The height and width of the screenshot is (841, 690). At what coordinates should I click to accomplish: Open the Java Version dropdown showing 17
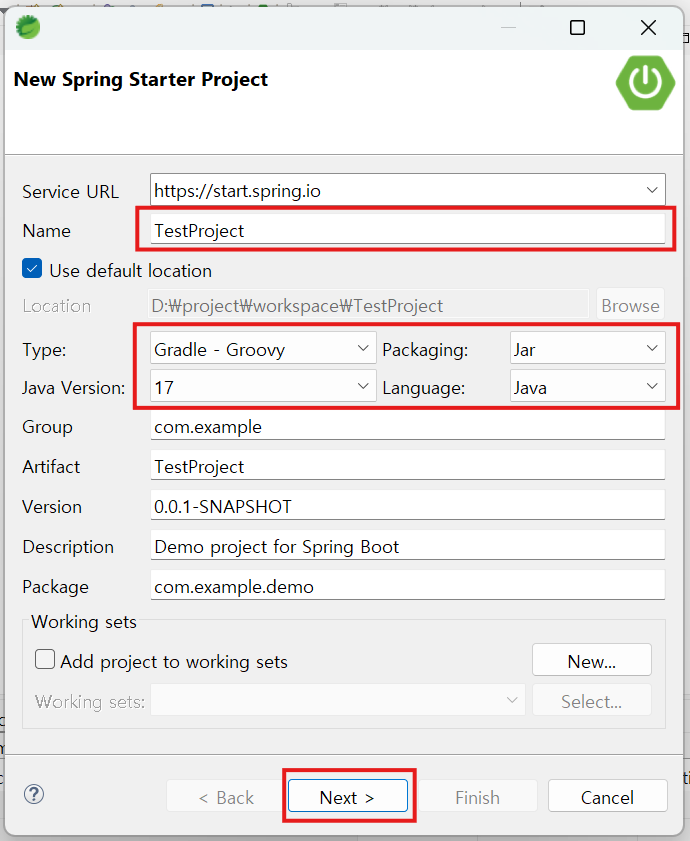(263, 387)
